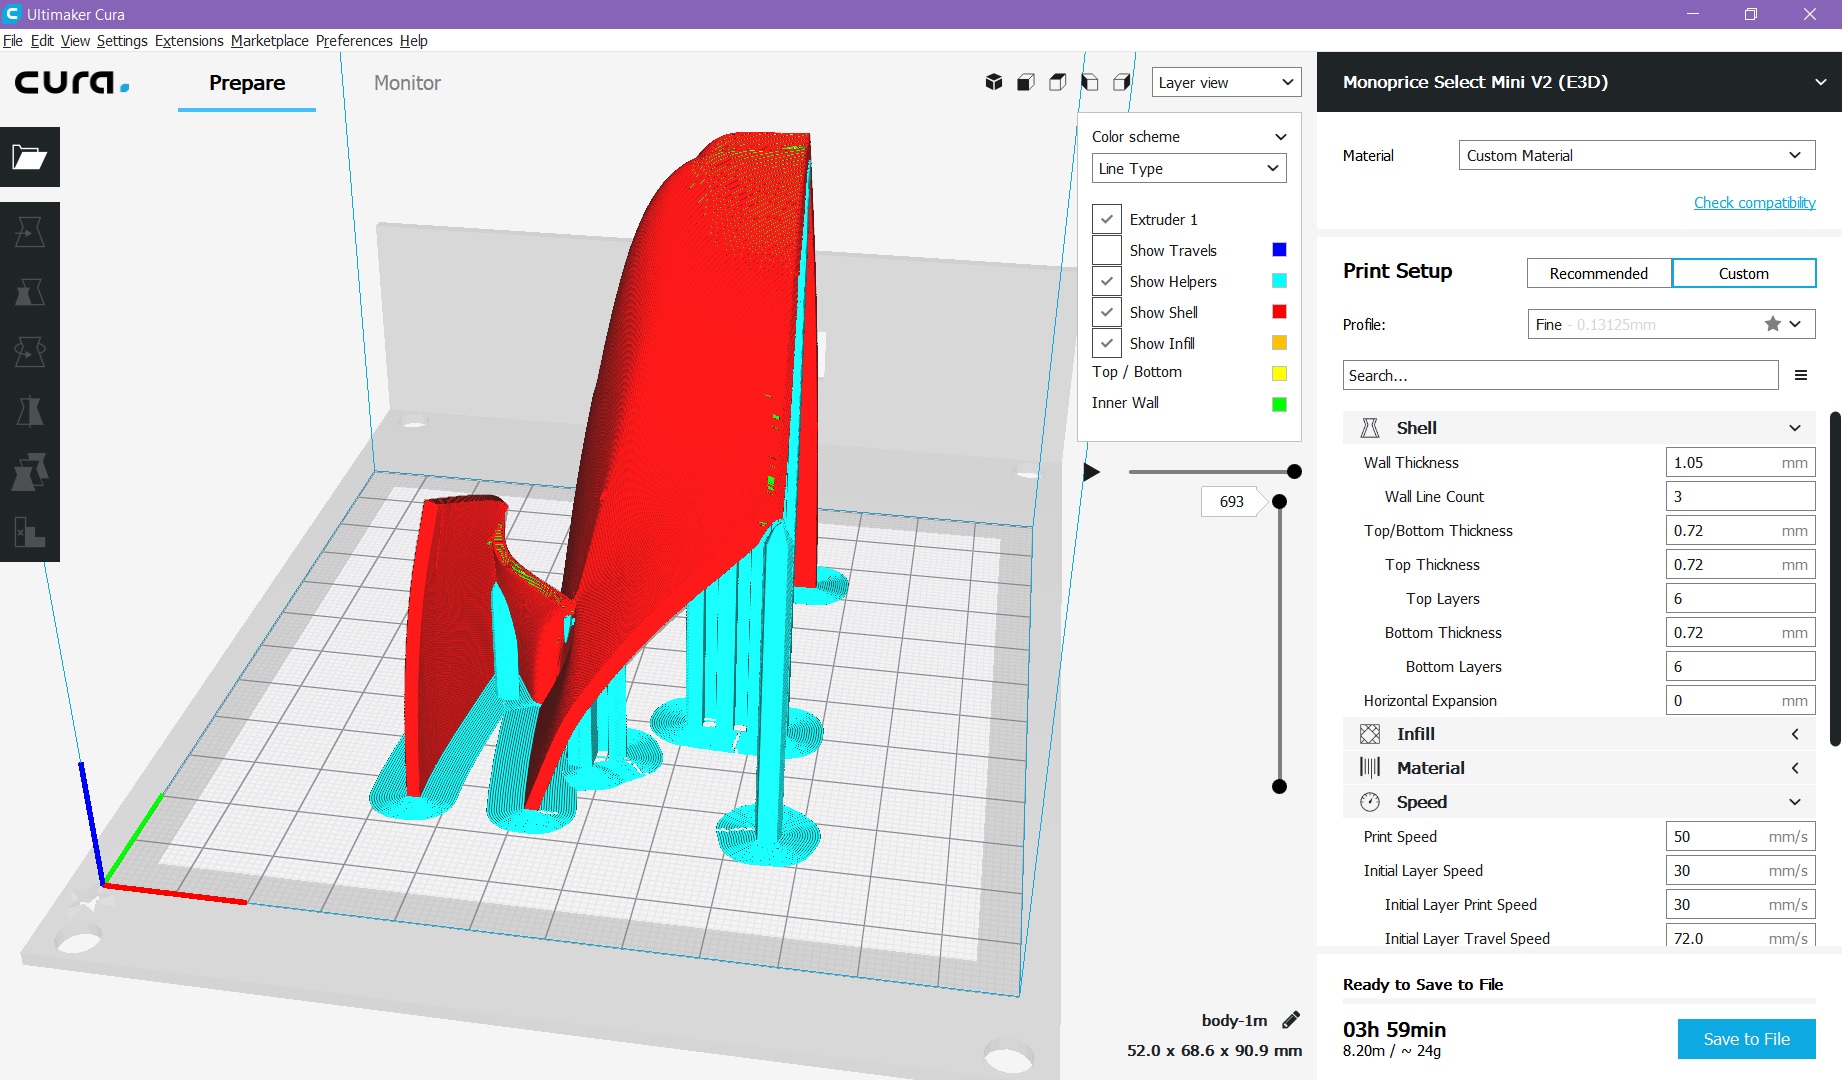Switch to the Prepare tab
Viewport: 1842px width, 1080px height.
(x=247, y=83)
